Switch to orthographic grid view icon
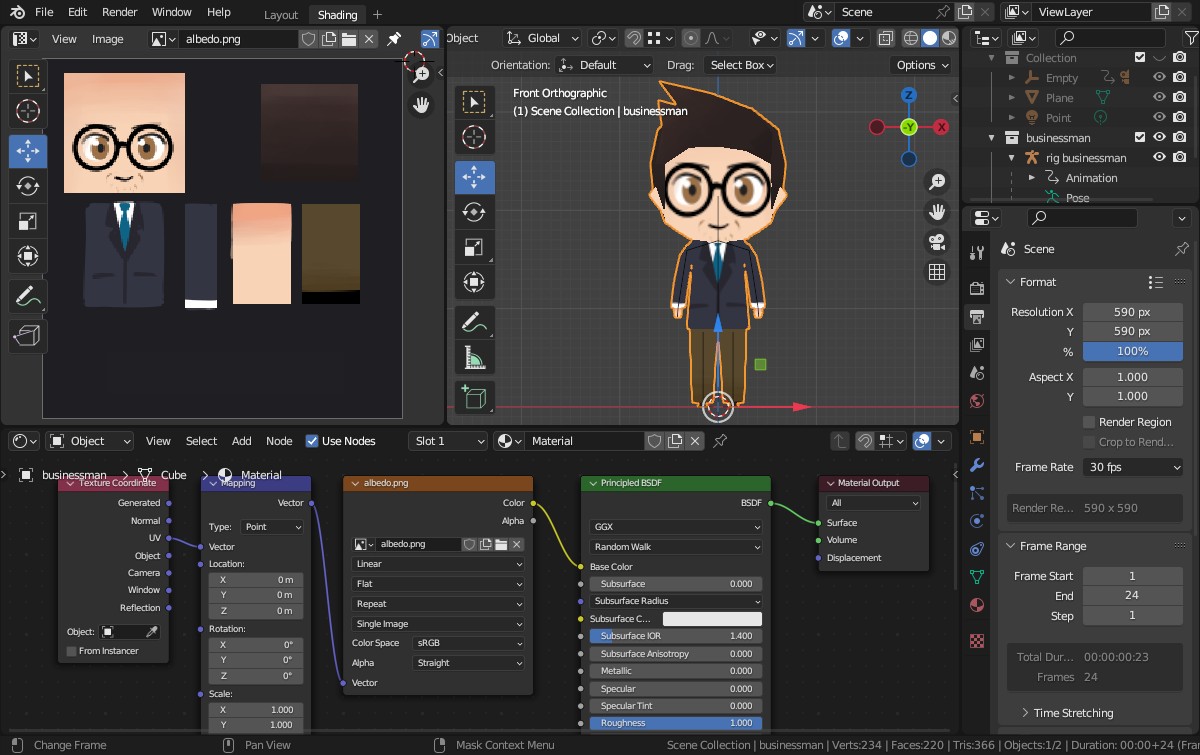Viewport: 1200px width, 755px height. coord(937,272)
